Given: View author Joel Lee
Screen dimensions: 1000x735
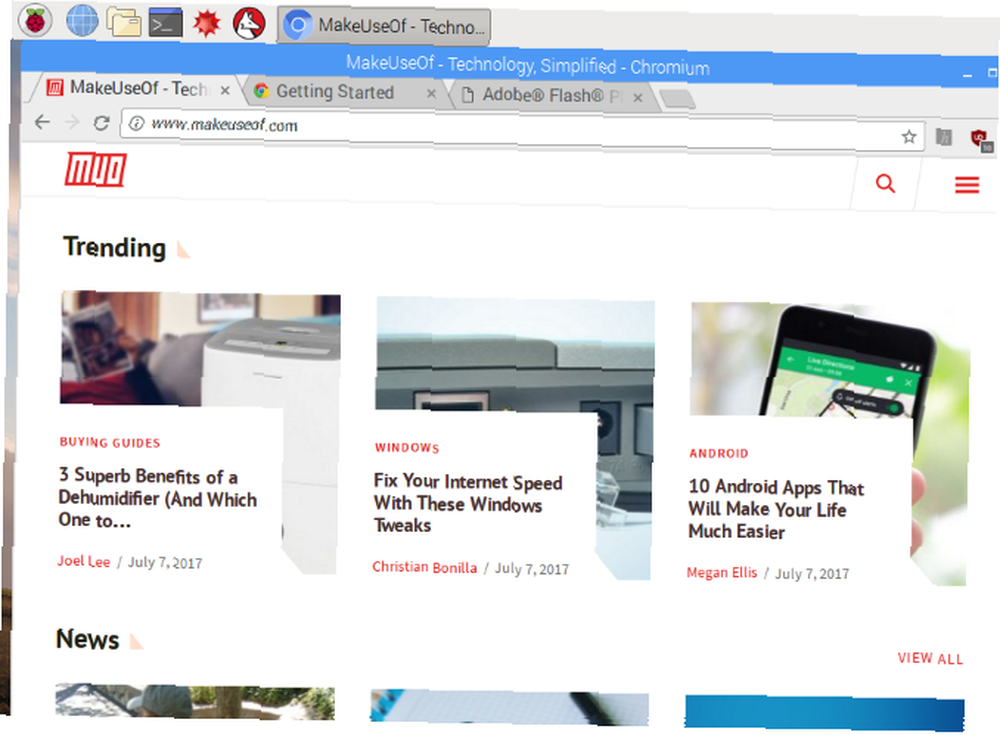Looking at the screenshot, I should point(84,561).
